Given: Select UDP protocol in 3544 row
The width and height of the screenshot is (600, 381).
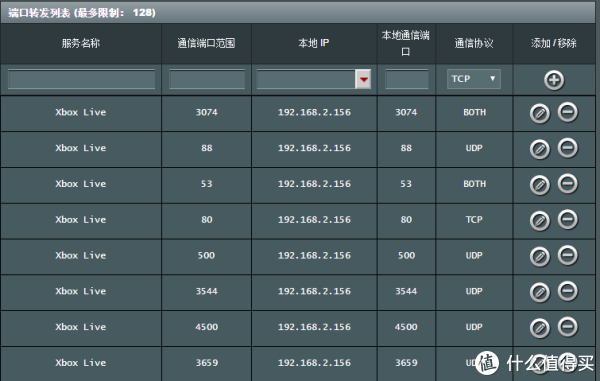Looking at the screenshot, I should click(474, 291).
